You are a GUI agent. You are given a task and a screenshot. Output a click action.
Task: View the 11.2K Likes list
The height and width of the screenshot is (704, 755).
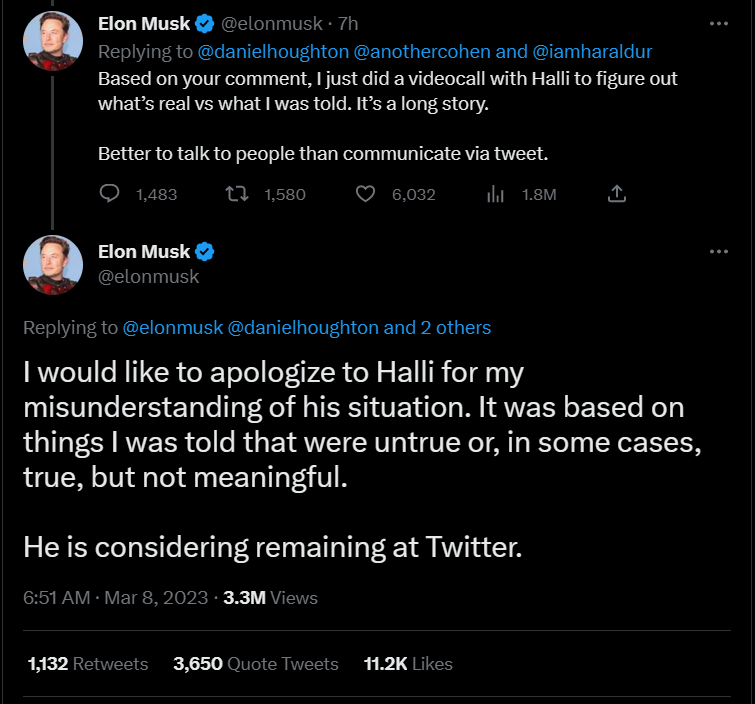pos(408,664)
